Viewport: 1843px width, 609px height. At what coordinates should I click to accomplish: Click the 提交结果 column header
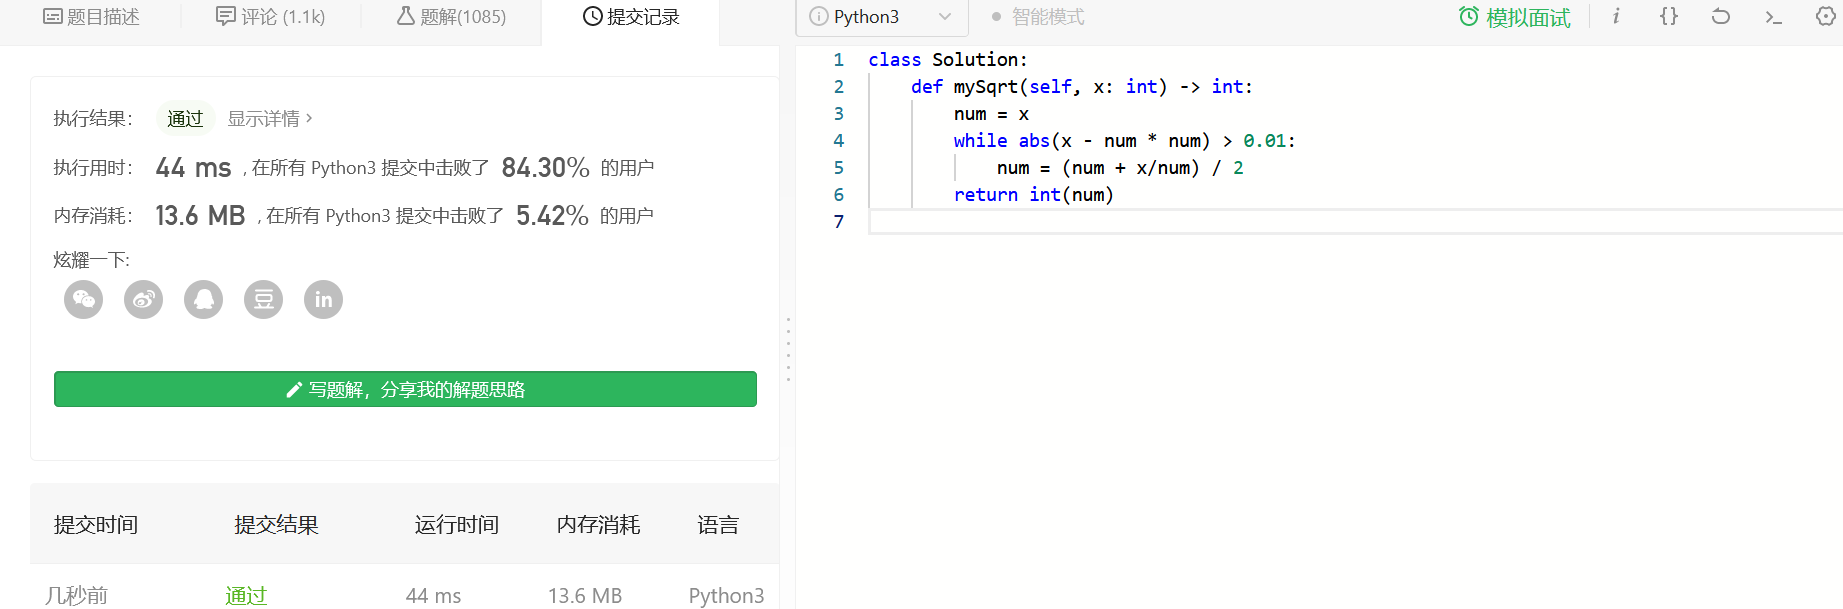click(x=277, y=525)
